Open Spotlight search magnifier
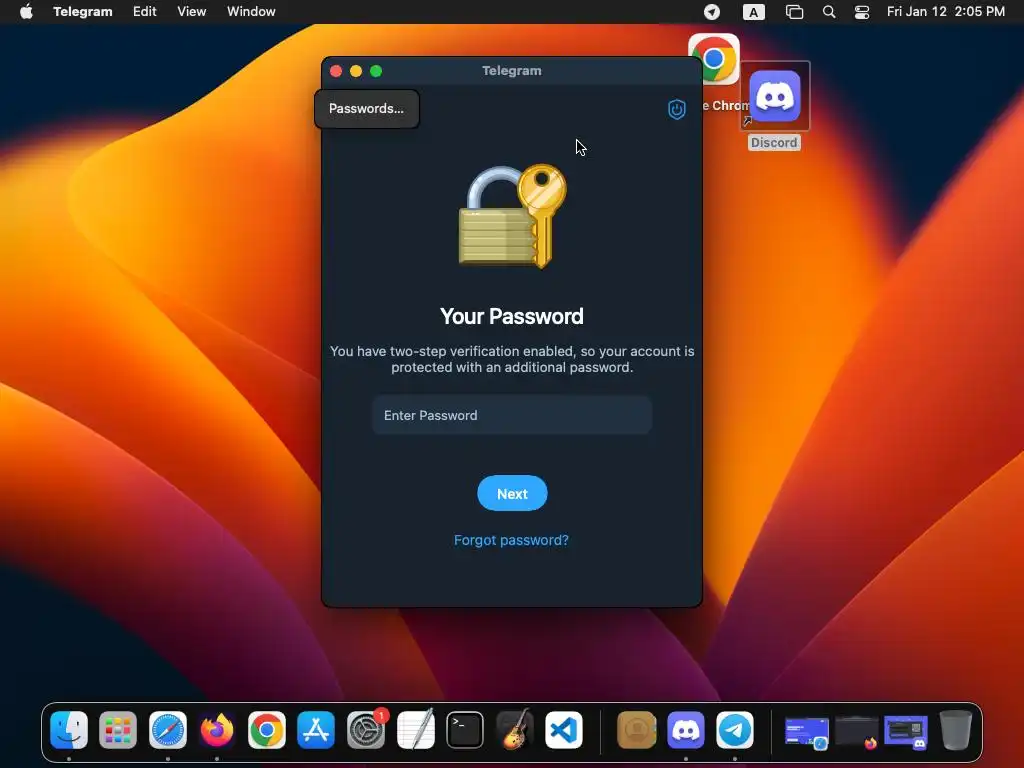The width and height of the screenshot is (1024, 768). (829, 12)
